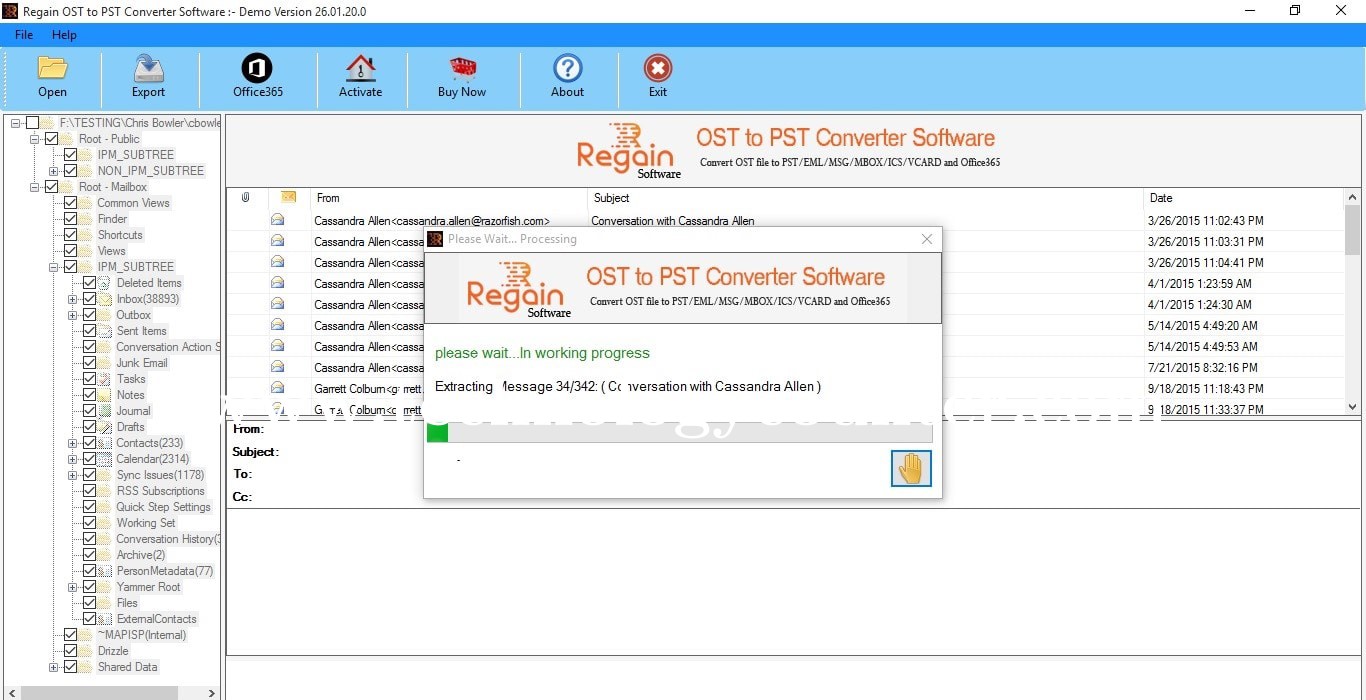Open the Help menu
The width and height of the screenshot is (1366, 700).
click(x=64, y=35)
